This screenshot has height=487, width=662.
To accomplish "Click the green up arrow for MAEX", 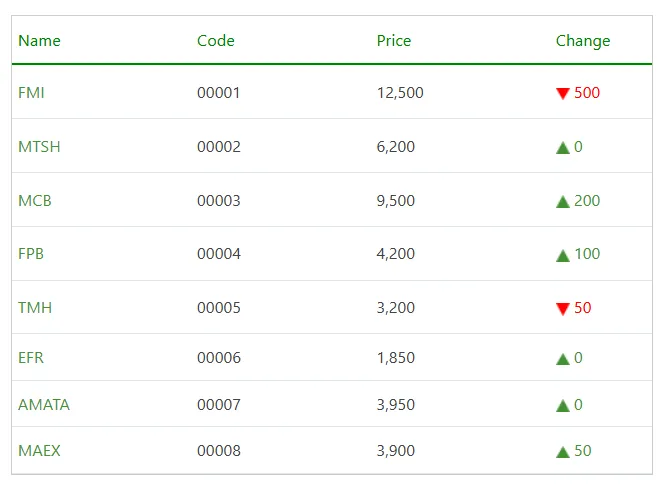I will (563, 452).
